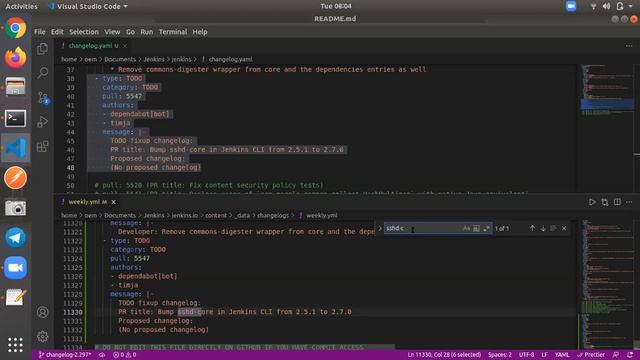This screenshot has width=640, height=360.
Task: Open notifications bell in status bar
Action: click(x=630, y=355)
